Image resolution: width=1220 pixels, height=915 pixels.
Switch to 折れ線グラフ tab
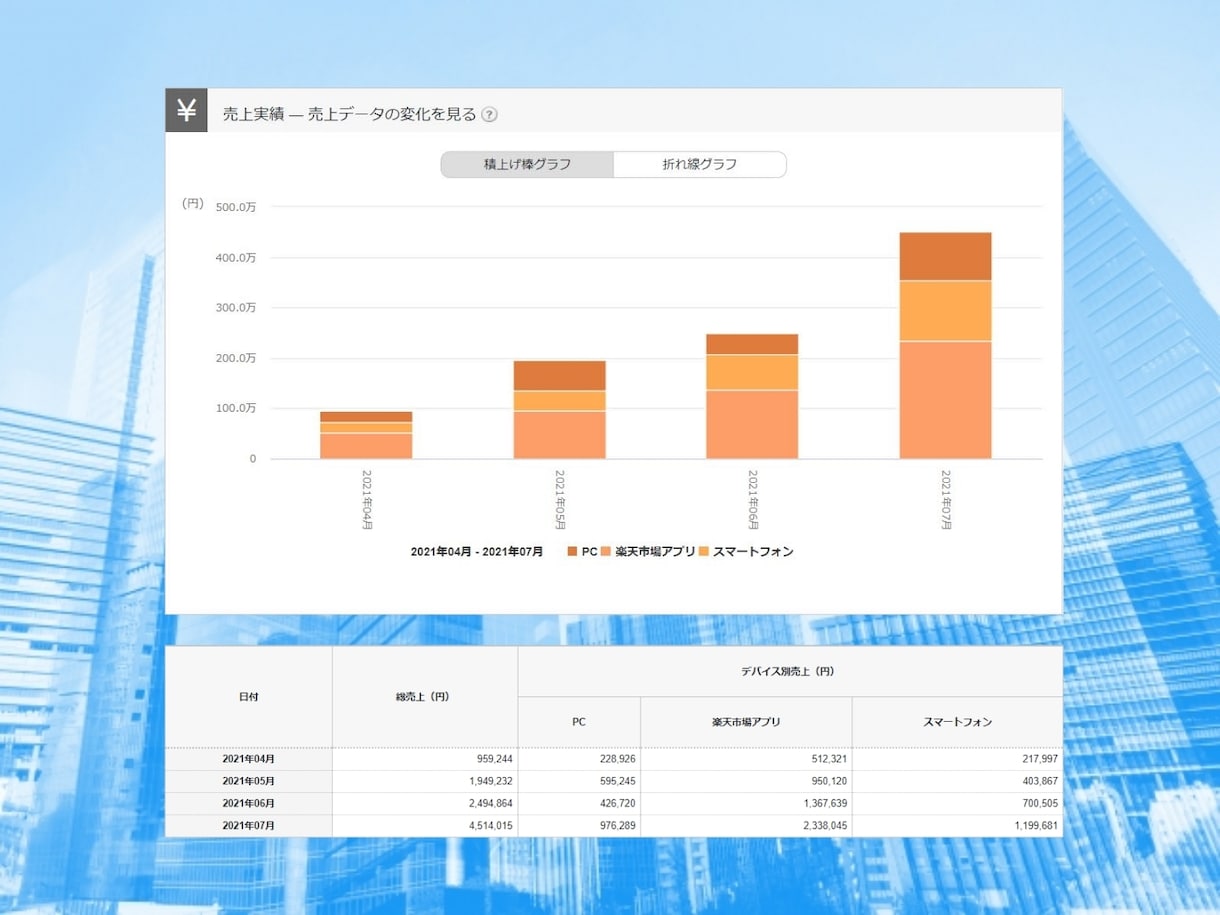700,164
